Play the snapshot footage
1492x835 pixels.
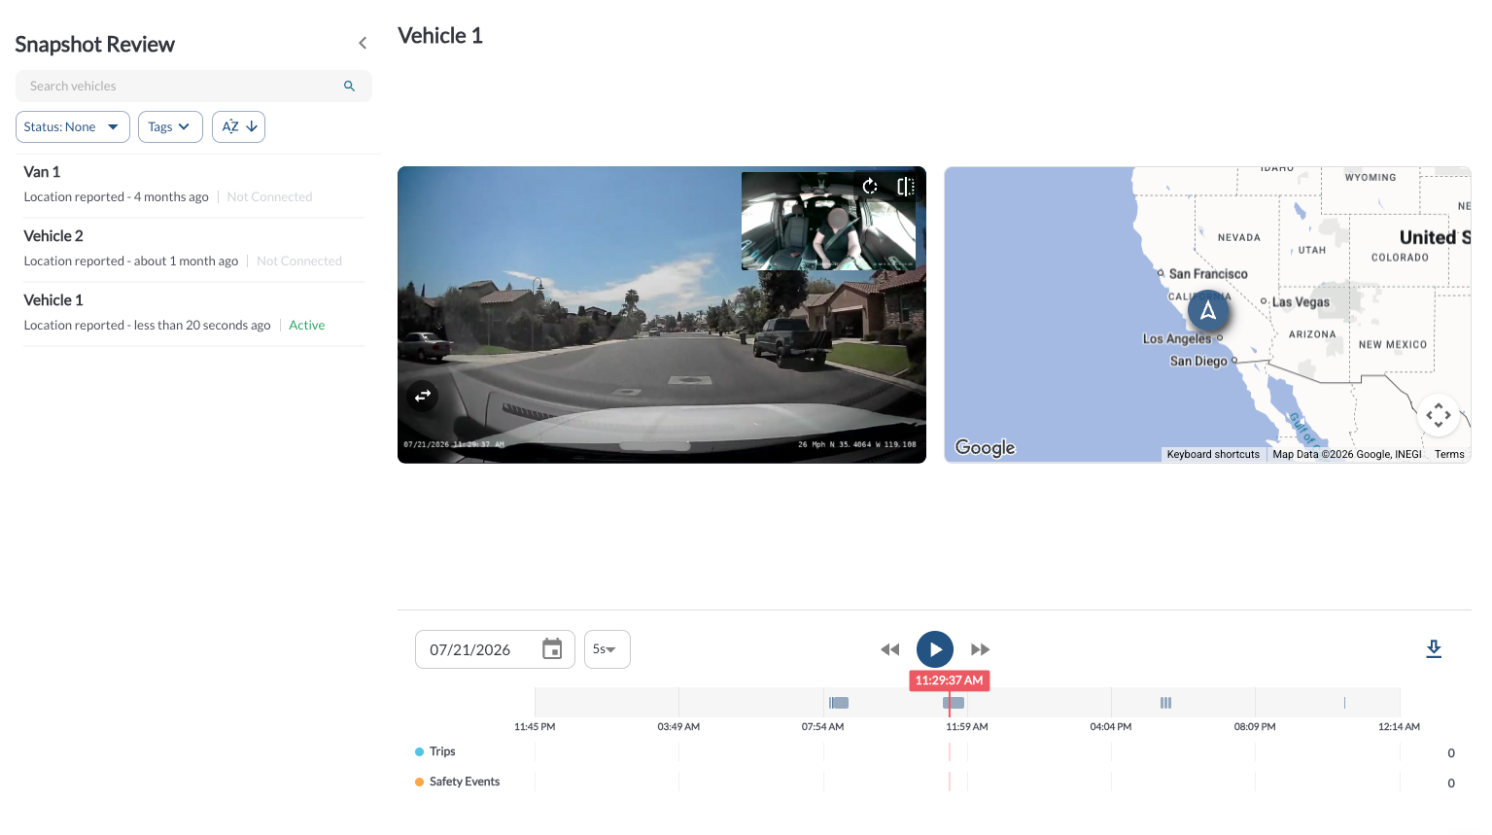[x=935, y=650]
